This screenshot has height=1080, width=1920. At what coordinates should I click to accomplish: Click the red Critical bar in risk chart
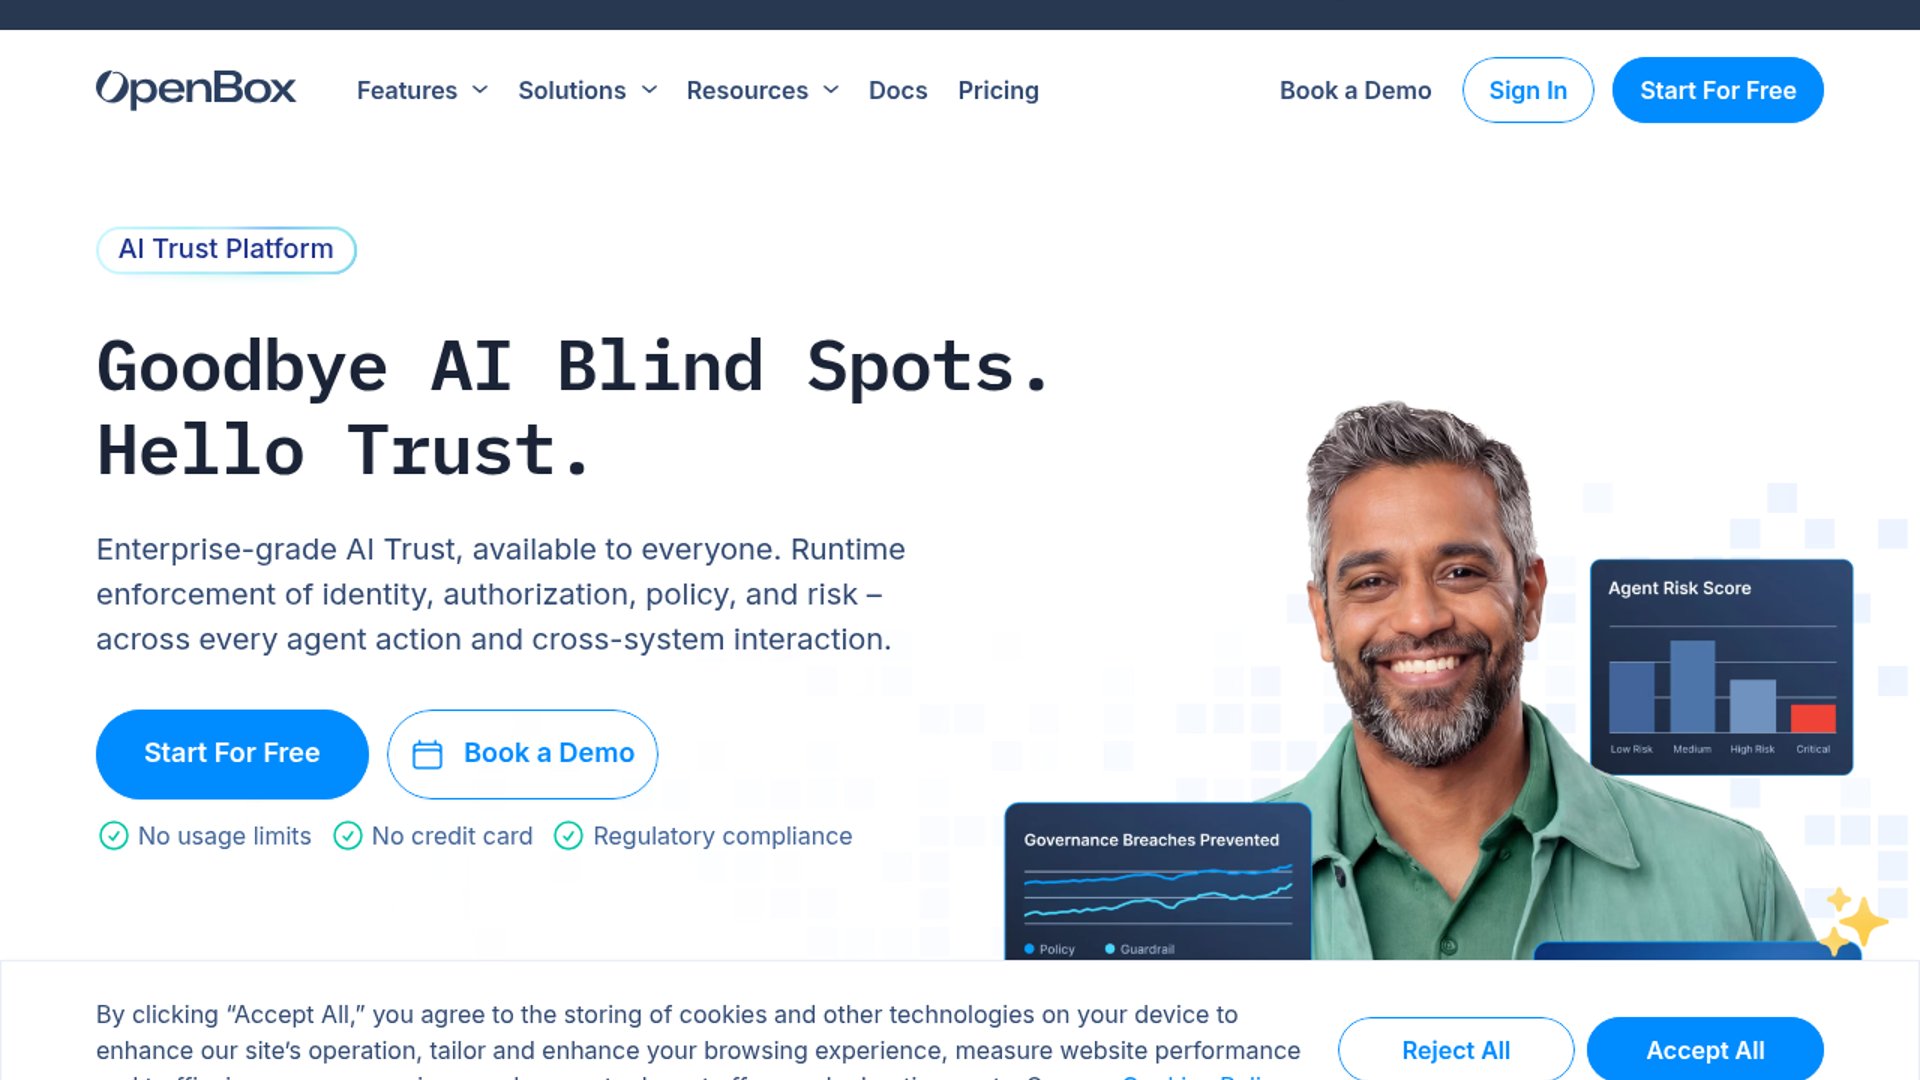click(x=1813, y=718)
